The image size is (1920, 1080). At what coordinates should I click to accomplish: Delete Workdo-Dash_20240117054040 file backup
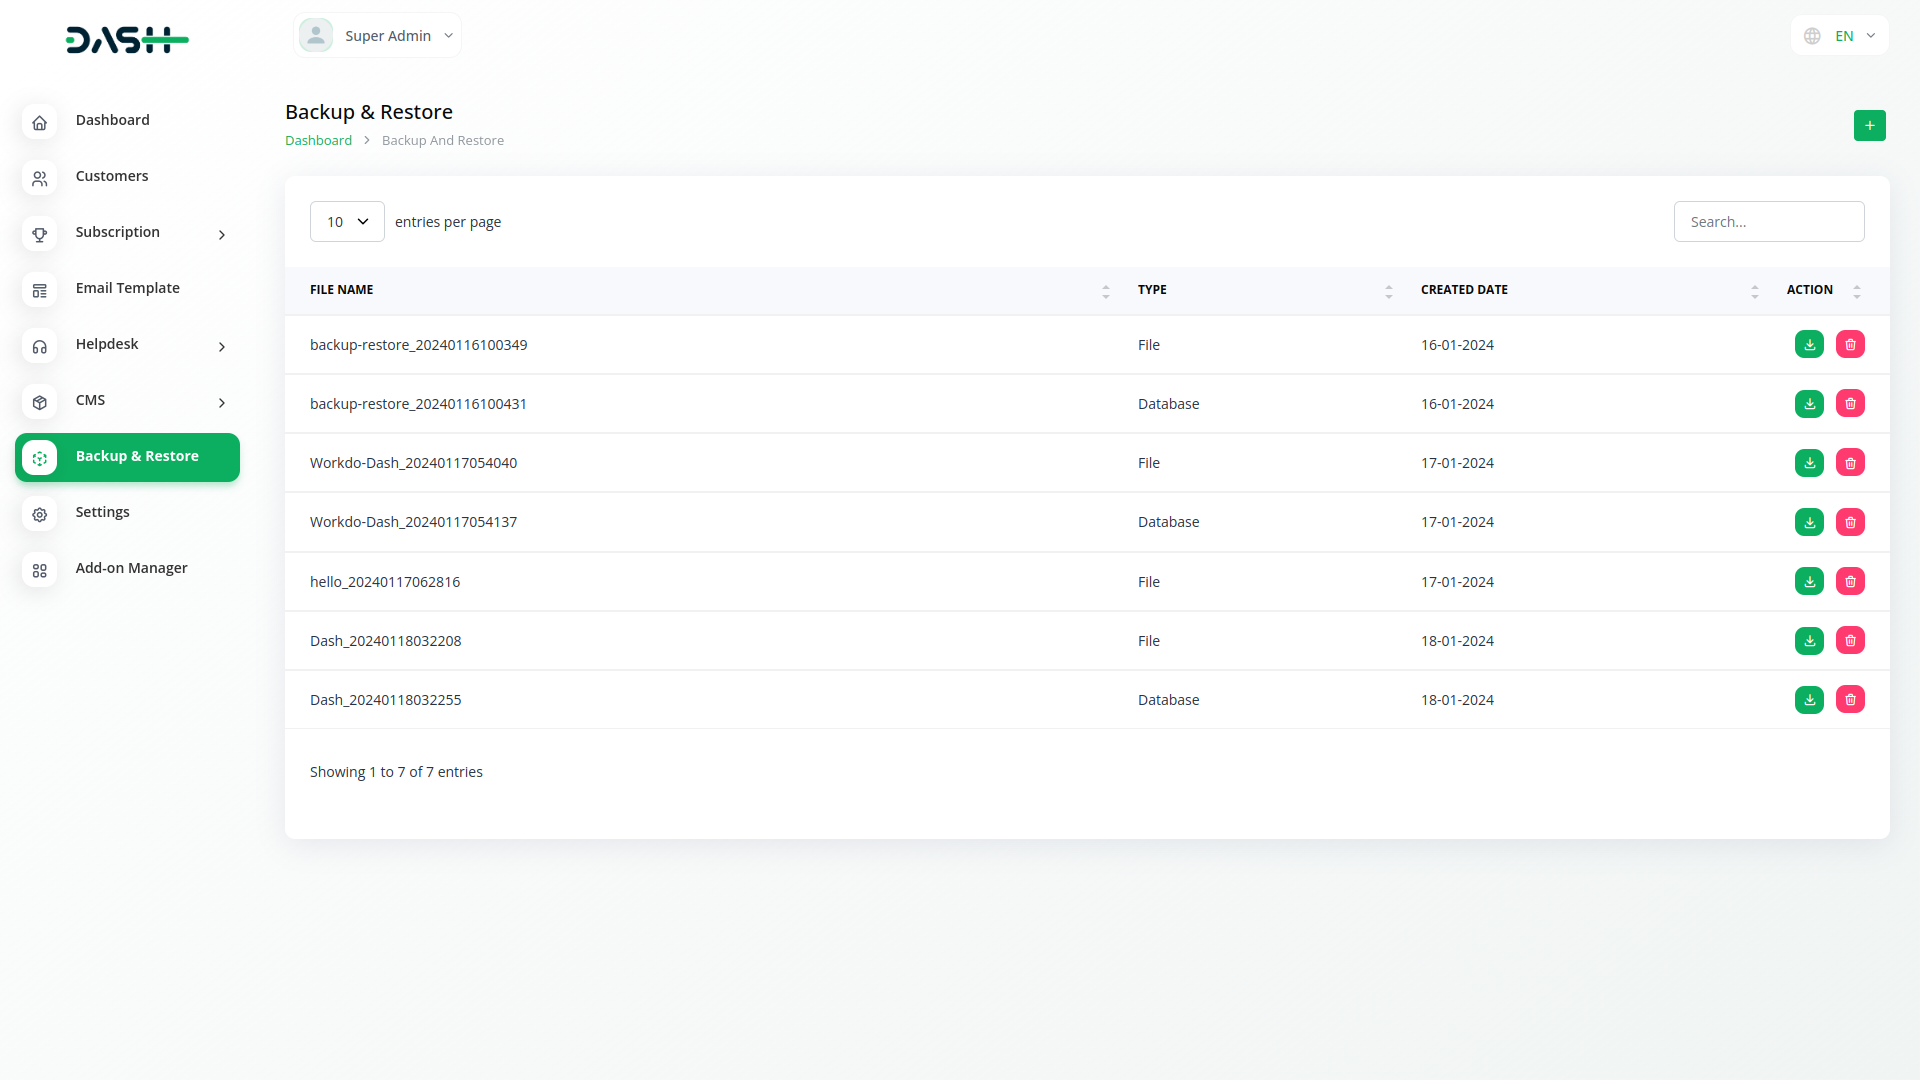pos(1850,463)
